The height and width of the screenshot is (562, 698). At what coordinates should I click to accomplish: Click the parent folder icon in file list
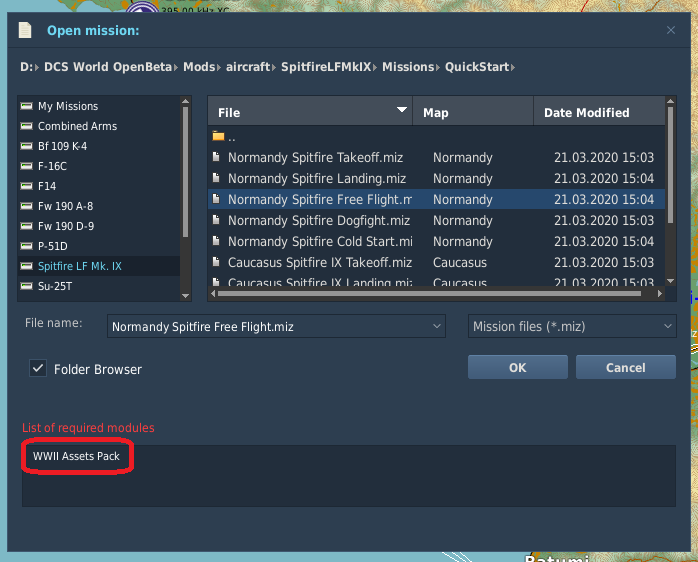coord(218,136)
